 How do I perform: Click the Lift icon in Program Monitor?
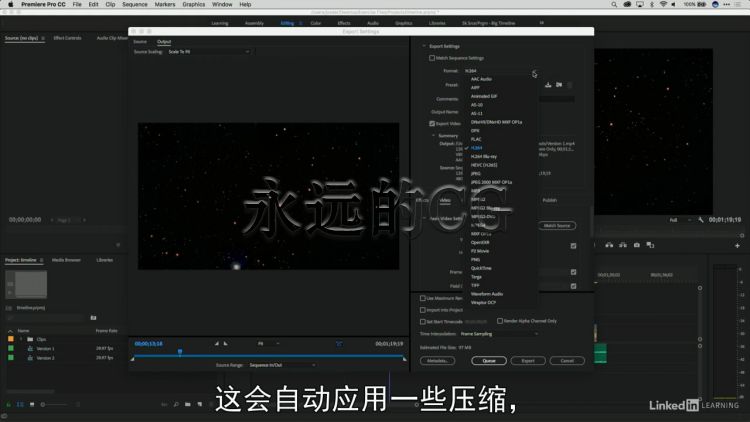point(609,245)
